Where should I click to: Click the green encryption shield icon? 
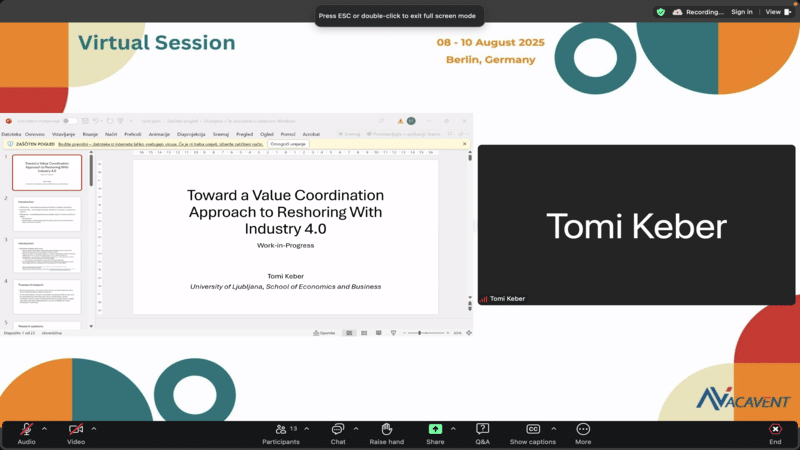660,12
